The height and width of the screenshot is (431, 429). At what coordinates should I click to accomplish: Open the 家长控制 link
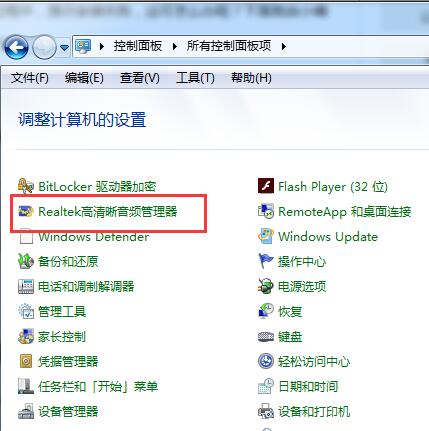[62, 337]
